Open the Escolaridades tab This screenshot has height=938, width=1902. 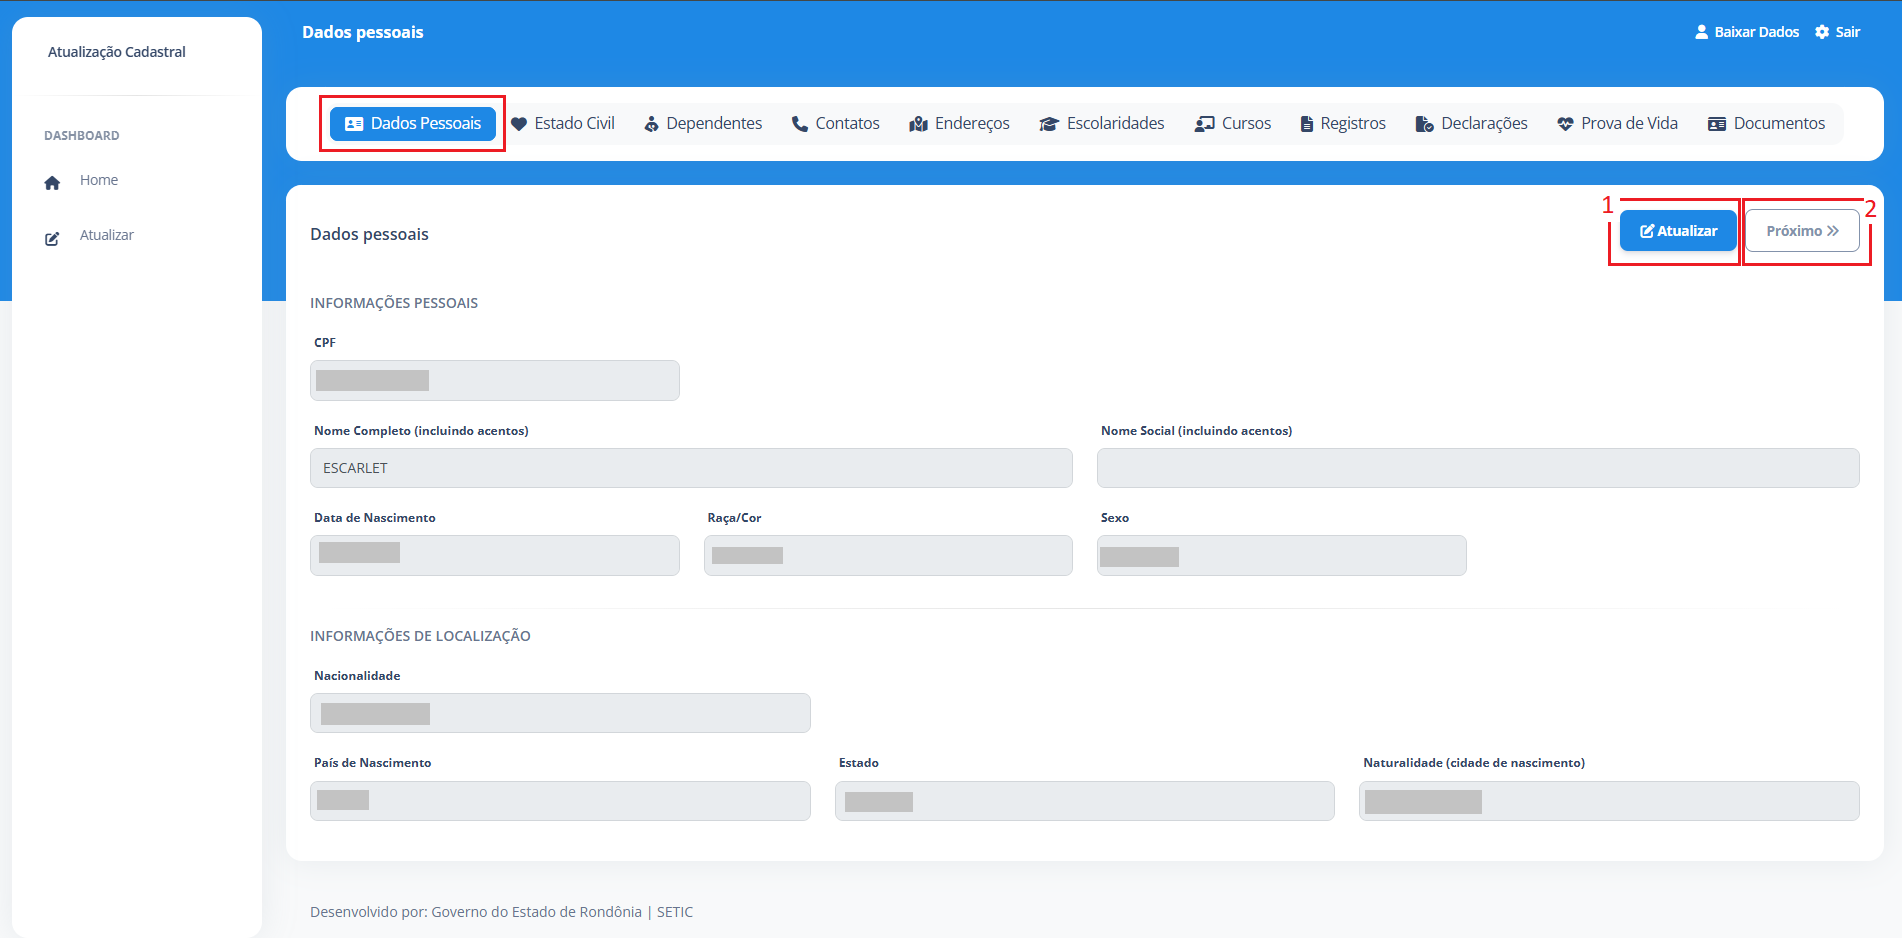pyautogui.click(x=1102, y=124)
